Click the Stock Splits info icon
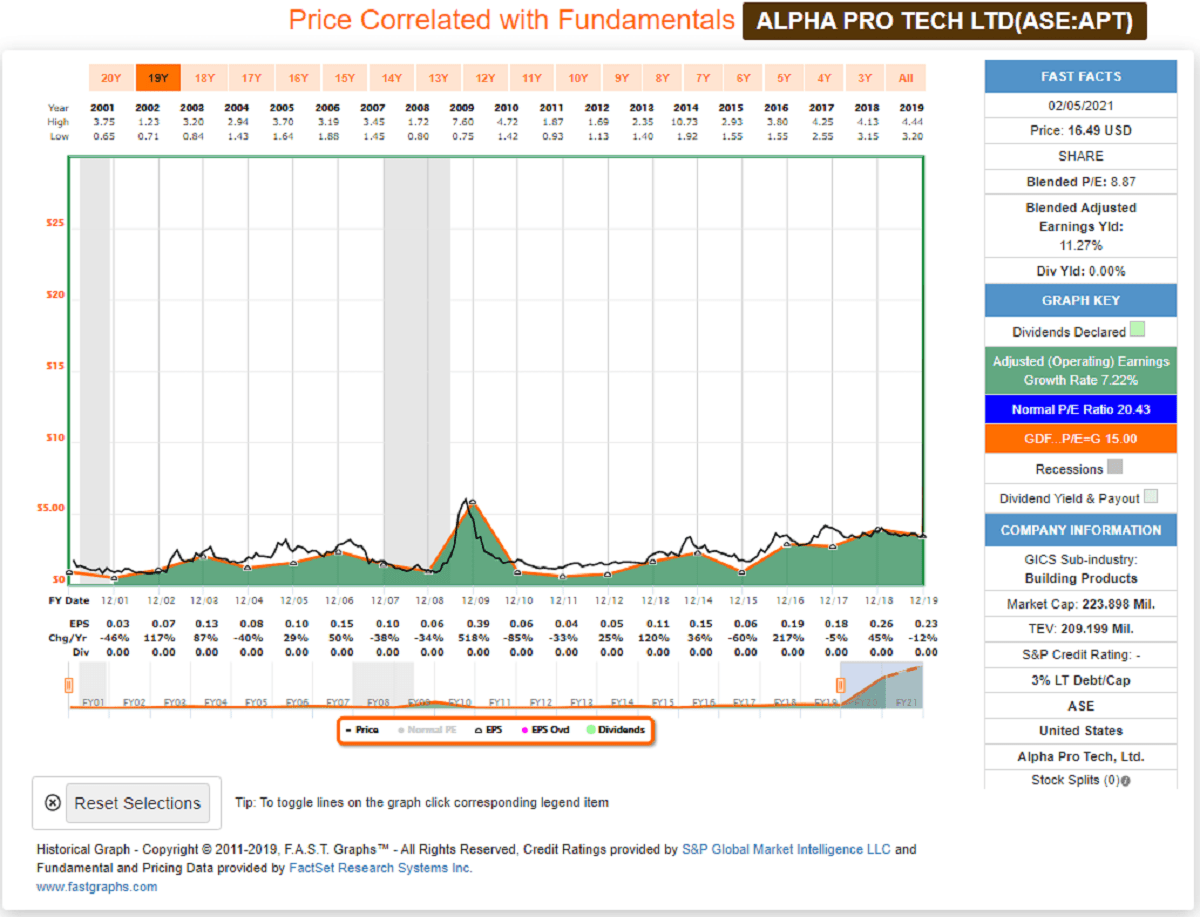Viewport: 1200px width, 917px height. point(1127,781)
